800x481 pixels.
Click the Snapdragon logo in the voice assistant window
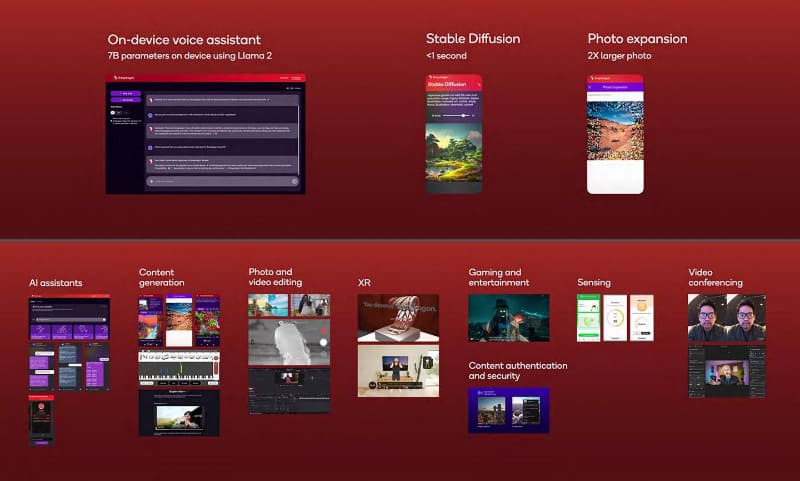(123, 78)
